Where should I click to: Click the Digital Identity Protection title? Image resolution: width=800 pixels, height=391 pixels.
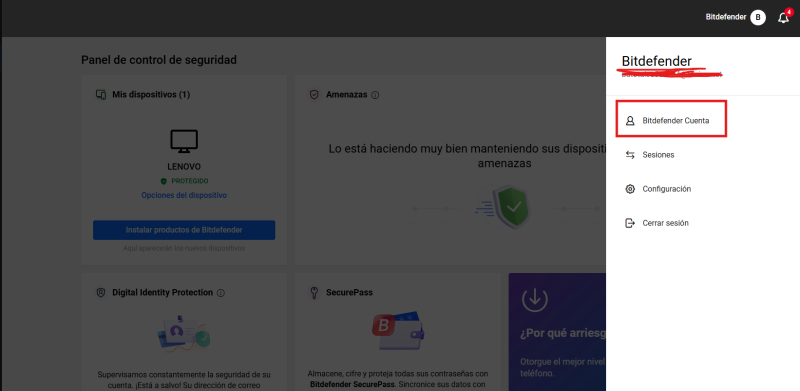(x=162, y=292)
